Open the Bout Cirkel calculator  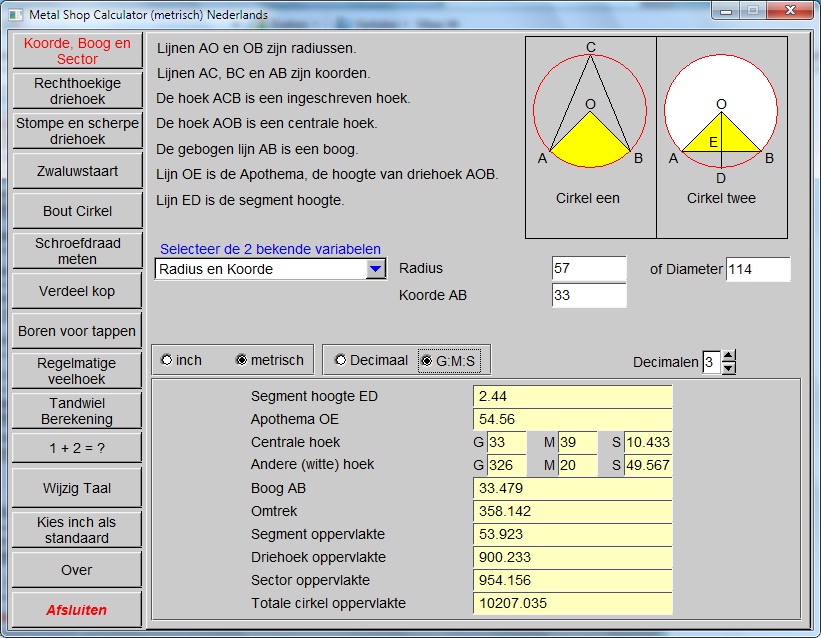tap(77, 211)
